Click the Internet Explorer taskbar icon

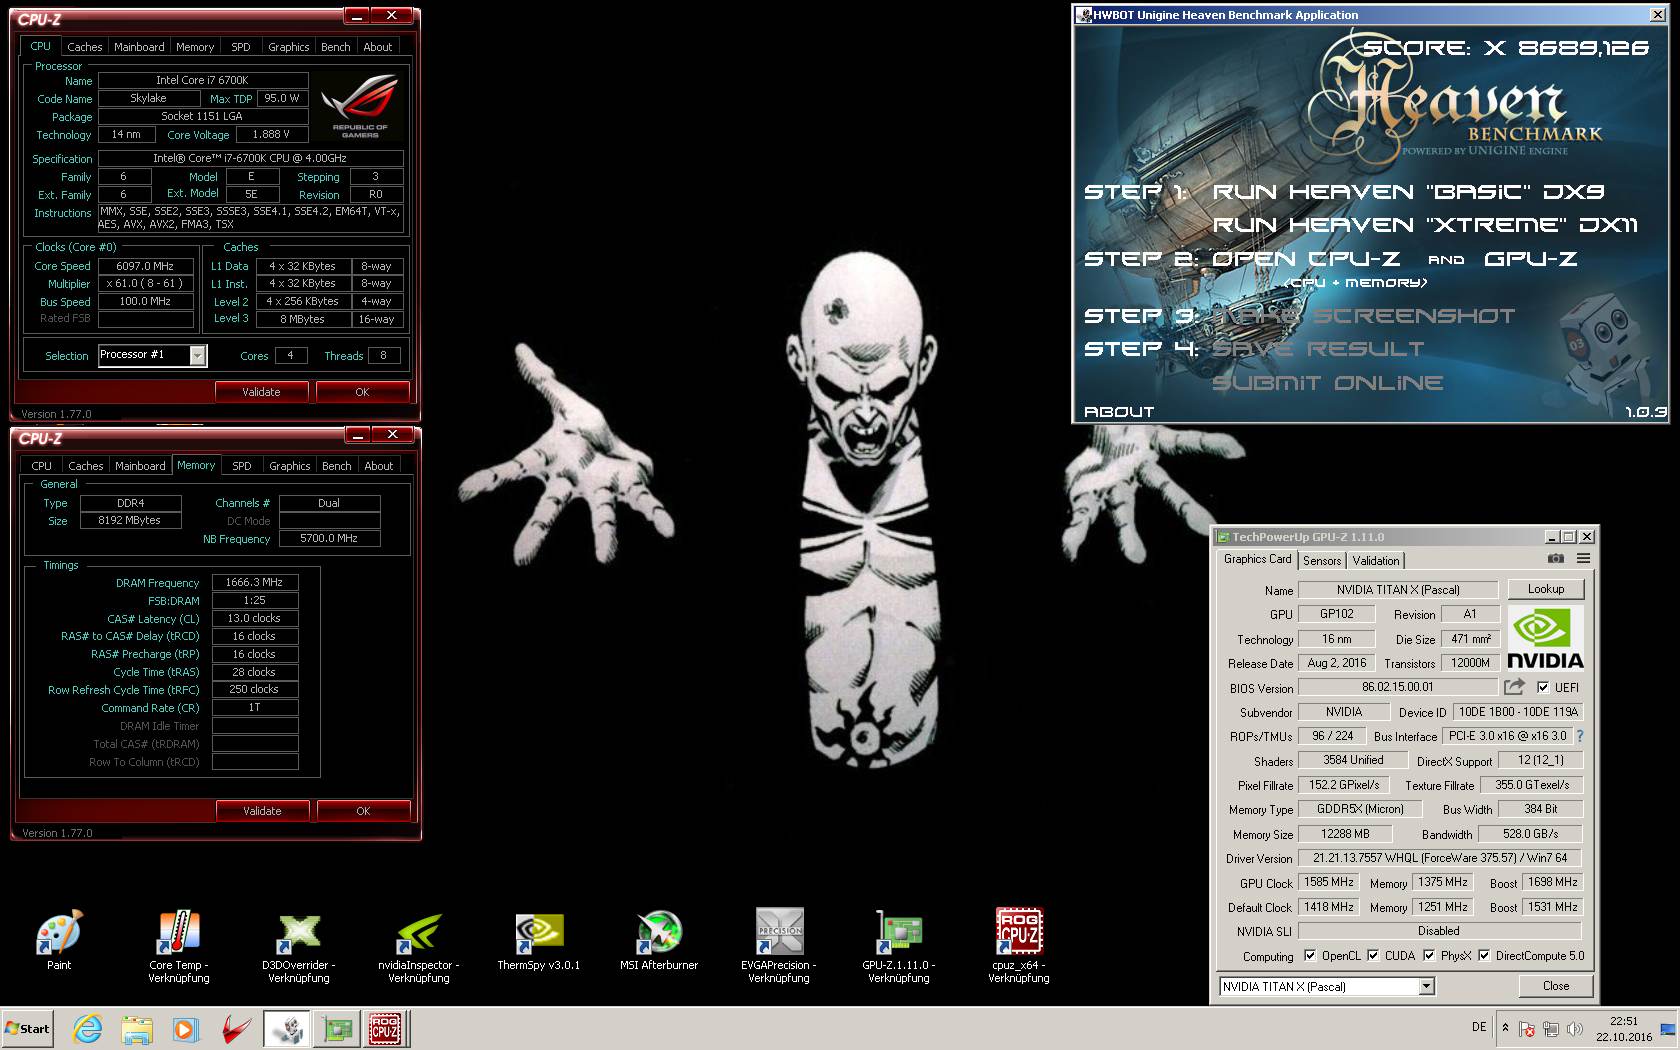pos(88,1029)
